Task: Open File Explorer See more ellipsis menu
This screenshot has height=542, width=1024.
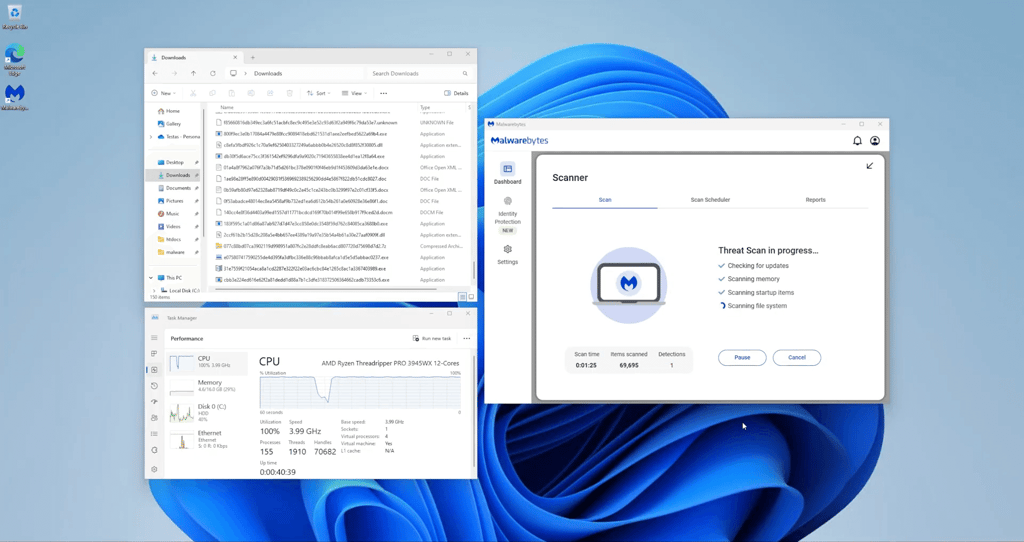Action: pos(383,93)
